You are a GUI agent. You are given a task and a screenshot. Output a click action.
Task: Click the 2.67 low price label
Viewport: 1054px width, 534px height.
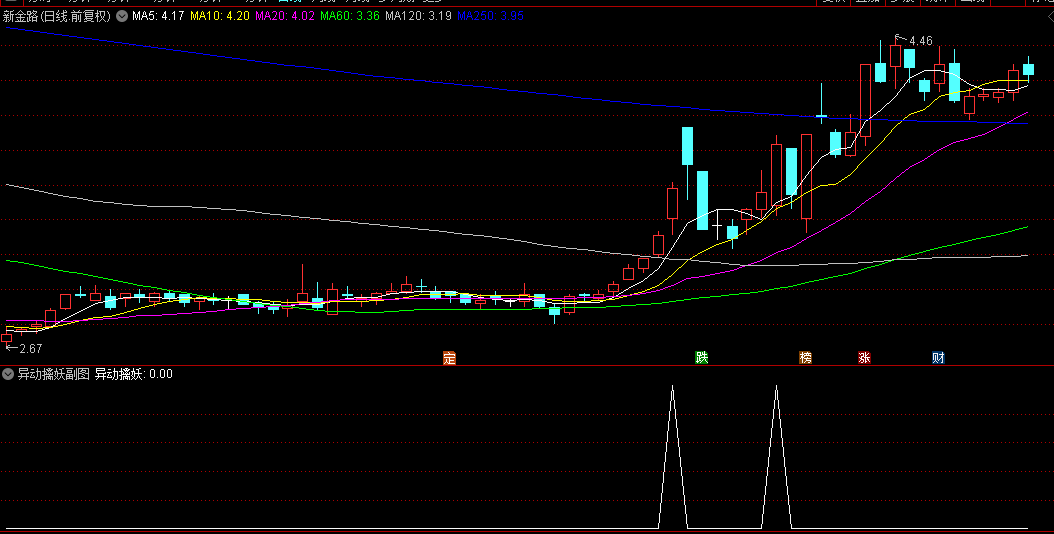tap(31, 348)
